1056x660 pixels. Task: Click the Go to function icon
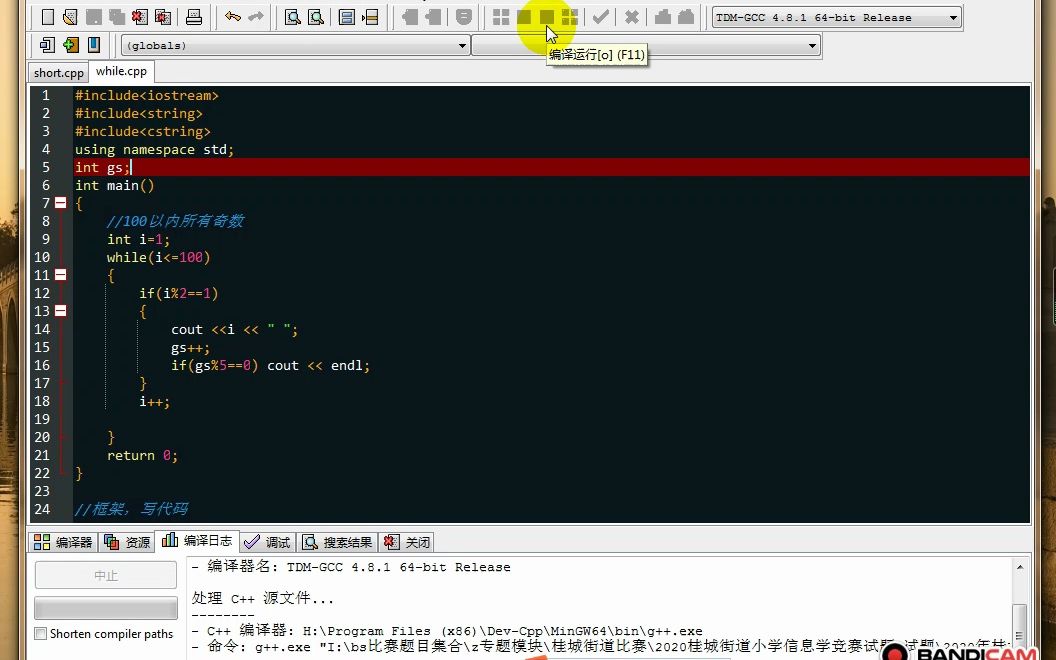pos(347,17)
